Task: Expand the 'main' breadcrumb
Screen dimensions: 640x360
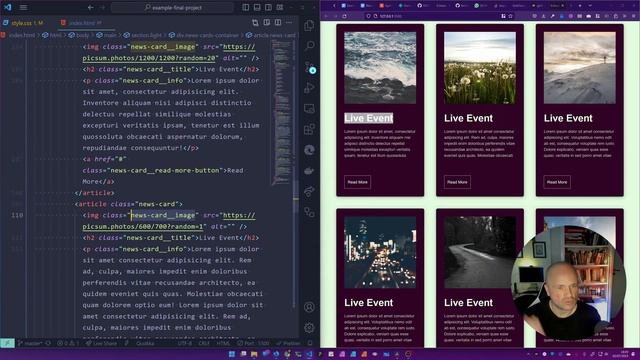Action: pyautogui.click(x=107, y=35)
